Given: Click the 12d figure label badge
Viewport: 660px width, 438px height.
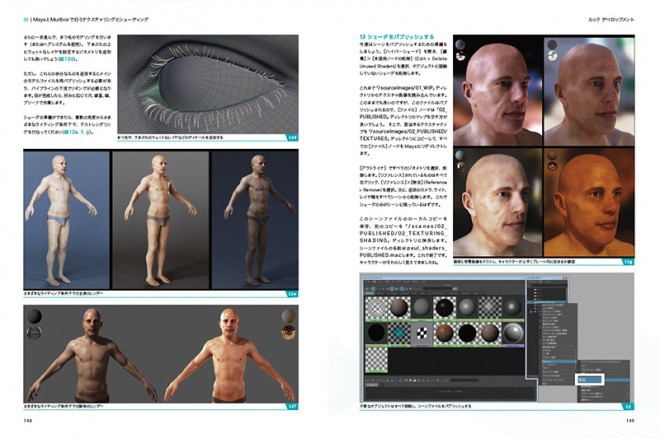Looking at the screenshot, I should pyautogui.click(x=292, y=138).
